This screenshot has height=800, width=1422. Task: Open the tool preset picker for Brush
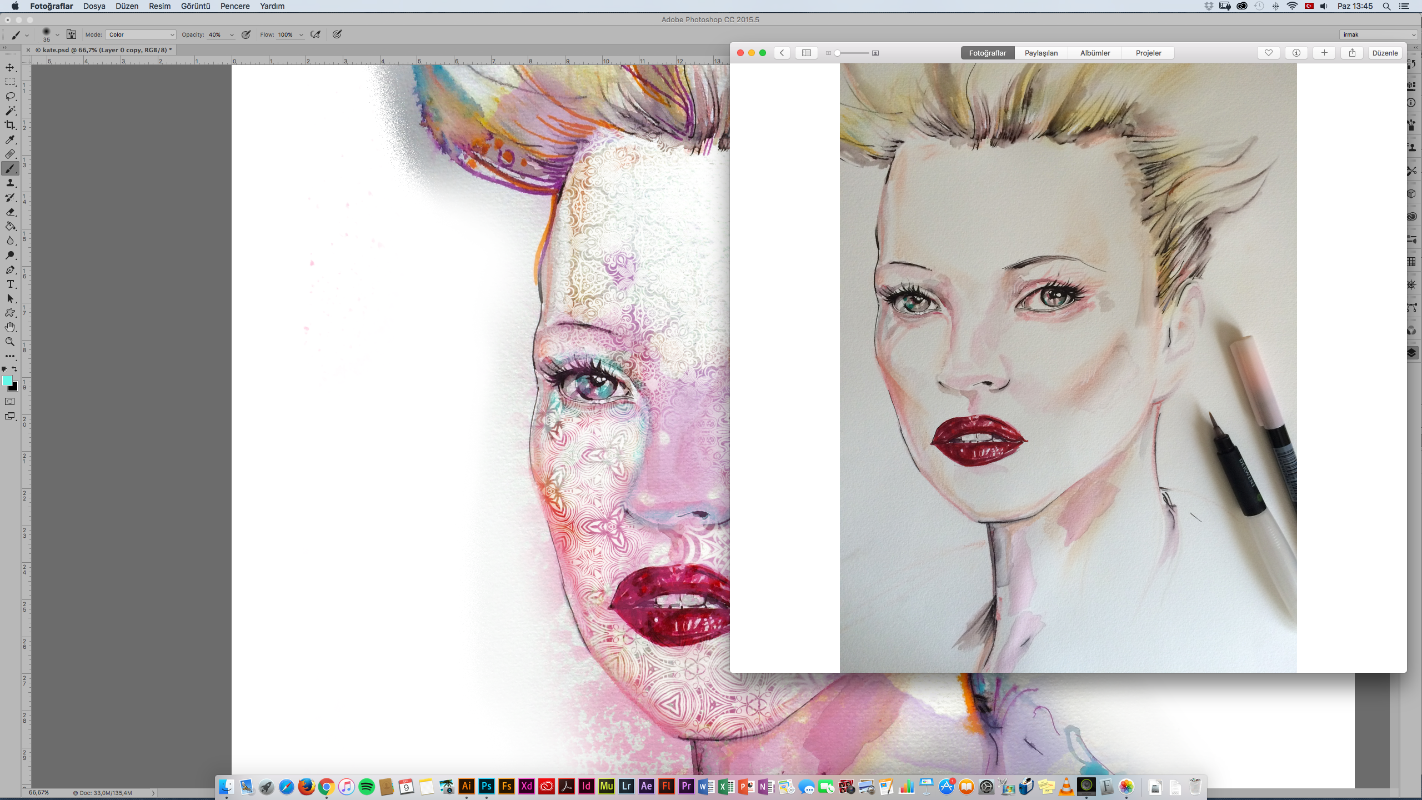(20, 35)
